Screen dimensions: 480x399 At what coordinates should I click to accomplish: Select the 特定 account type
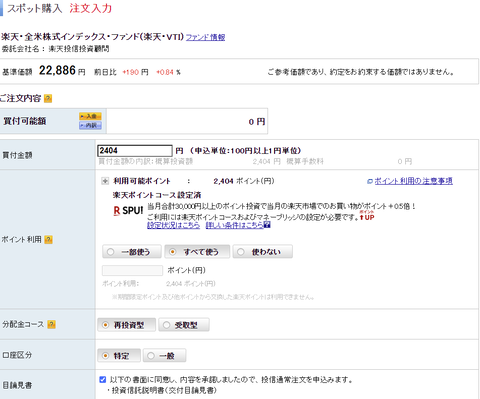(x=118, y=356)
